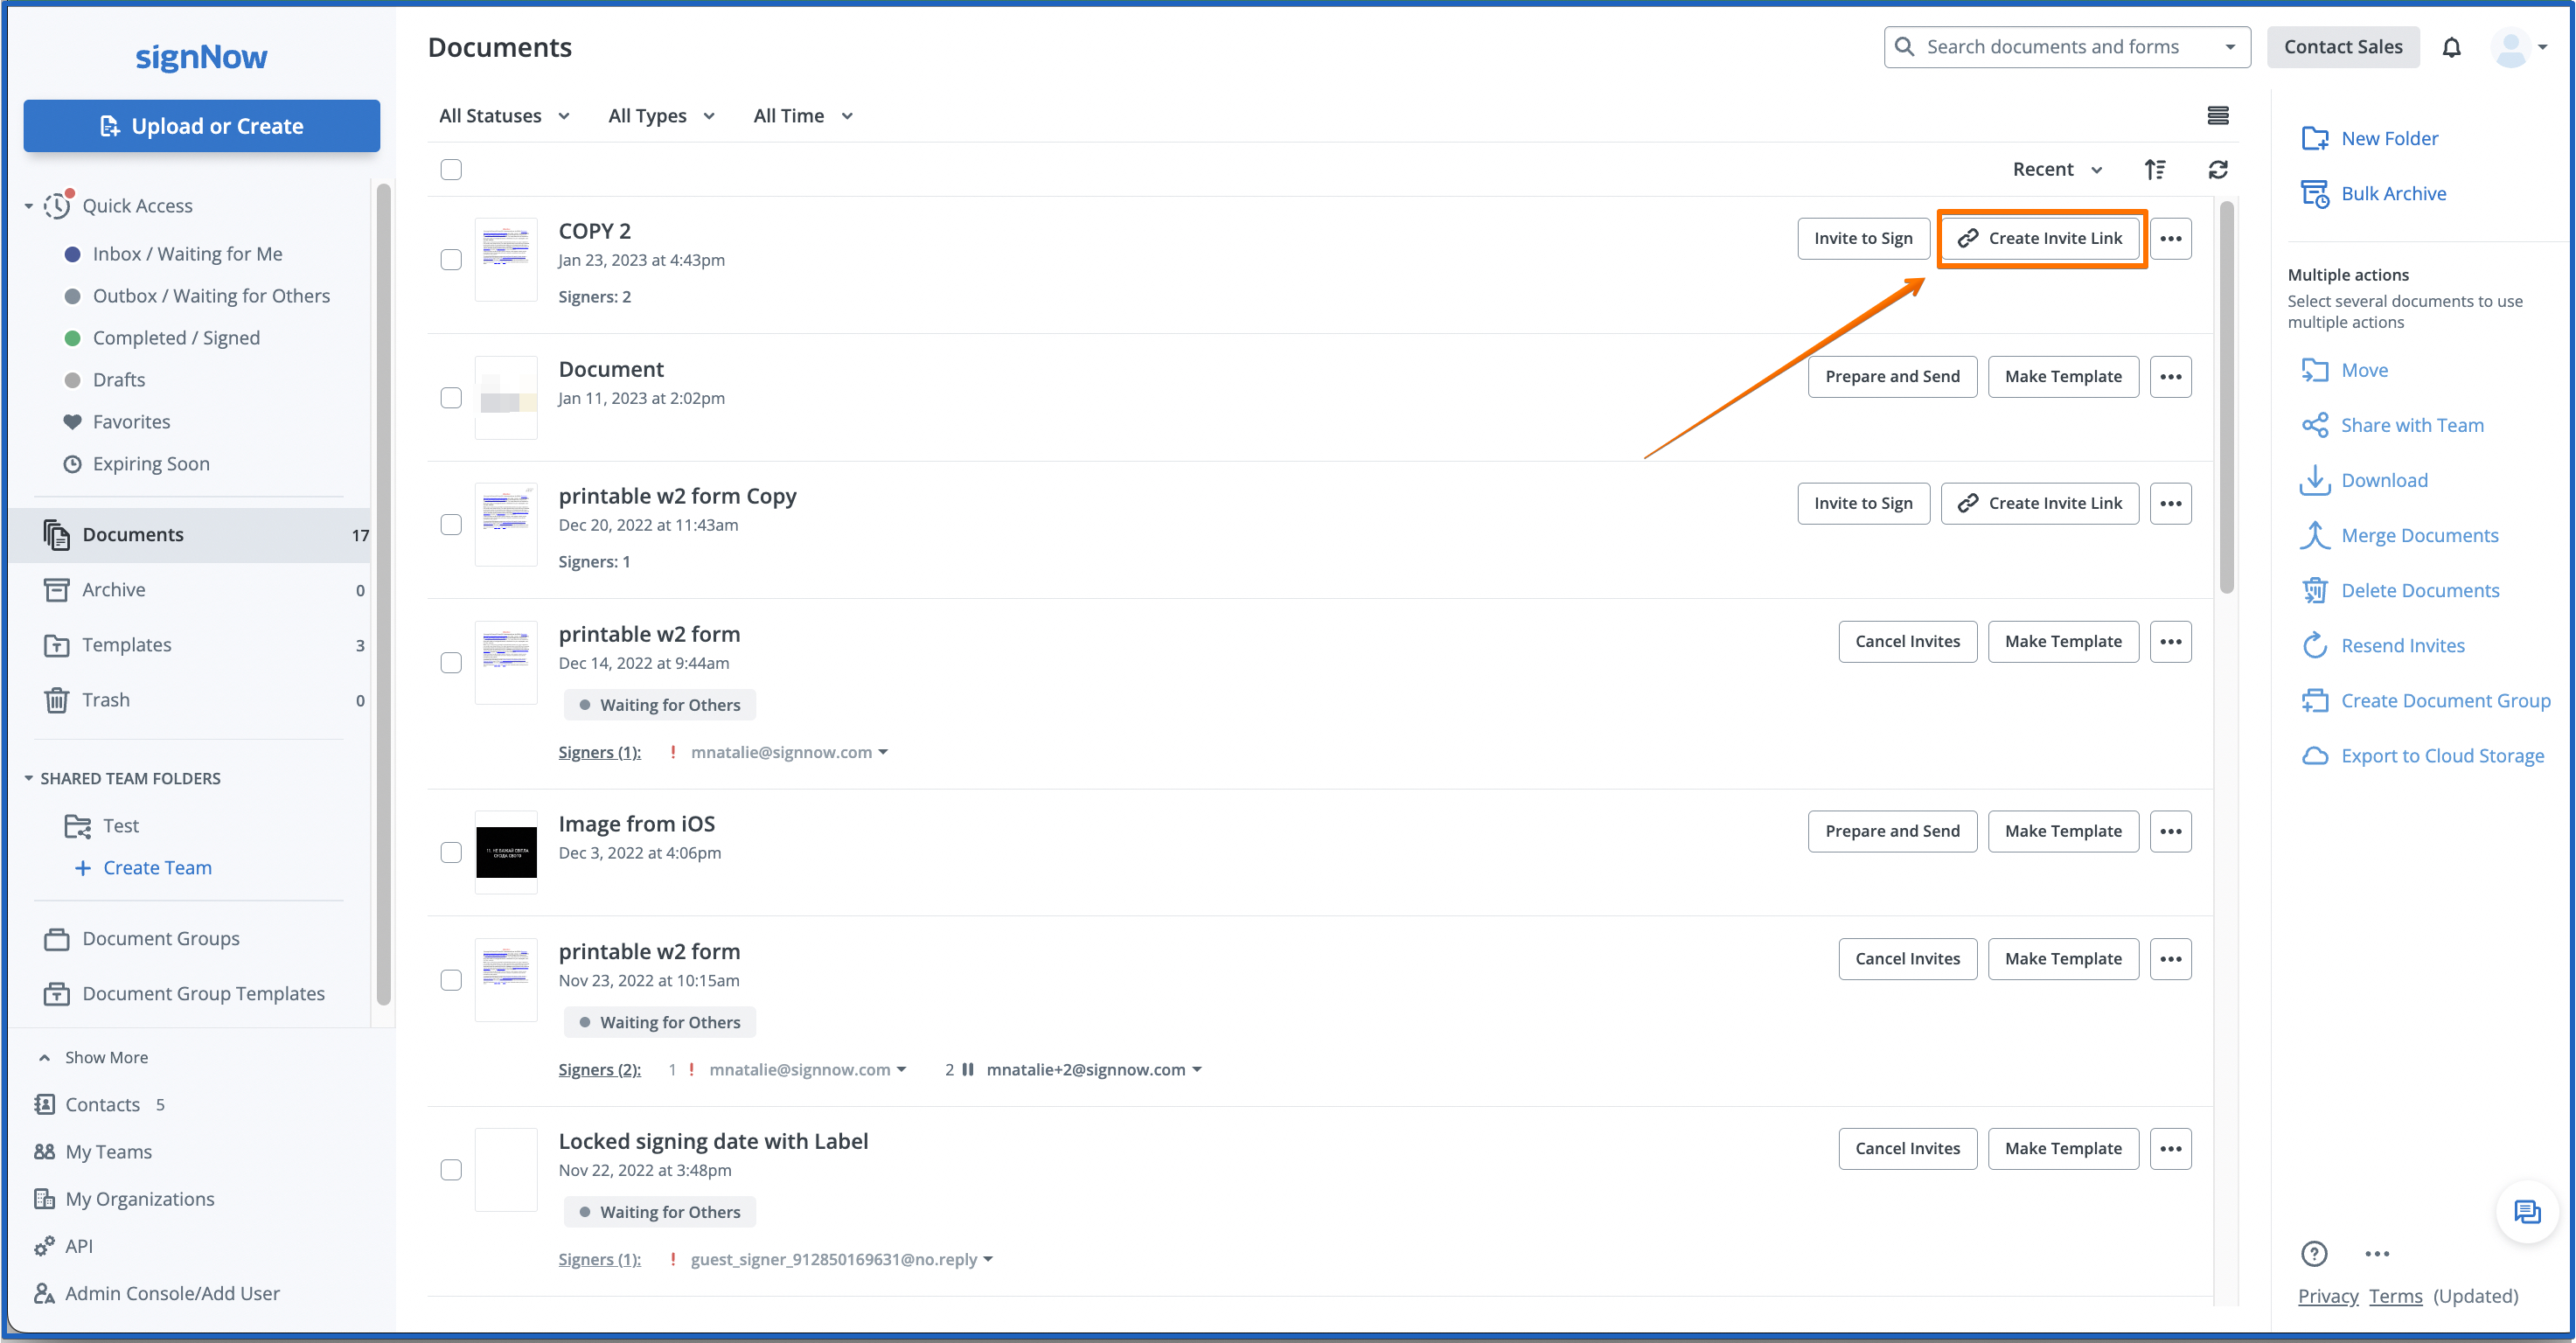Click the notifications bell icon
Viewport: 2576px width, 1343px height.
pyautogui.click(x=2451, y=47)
